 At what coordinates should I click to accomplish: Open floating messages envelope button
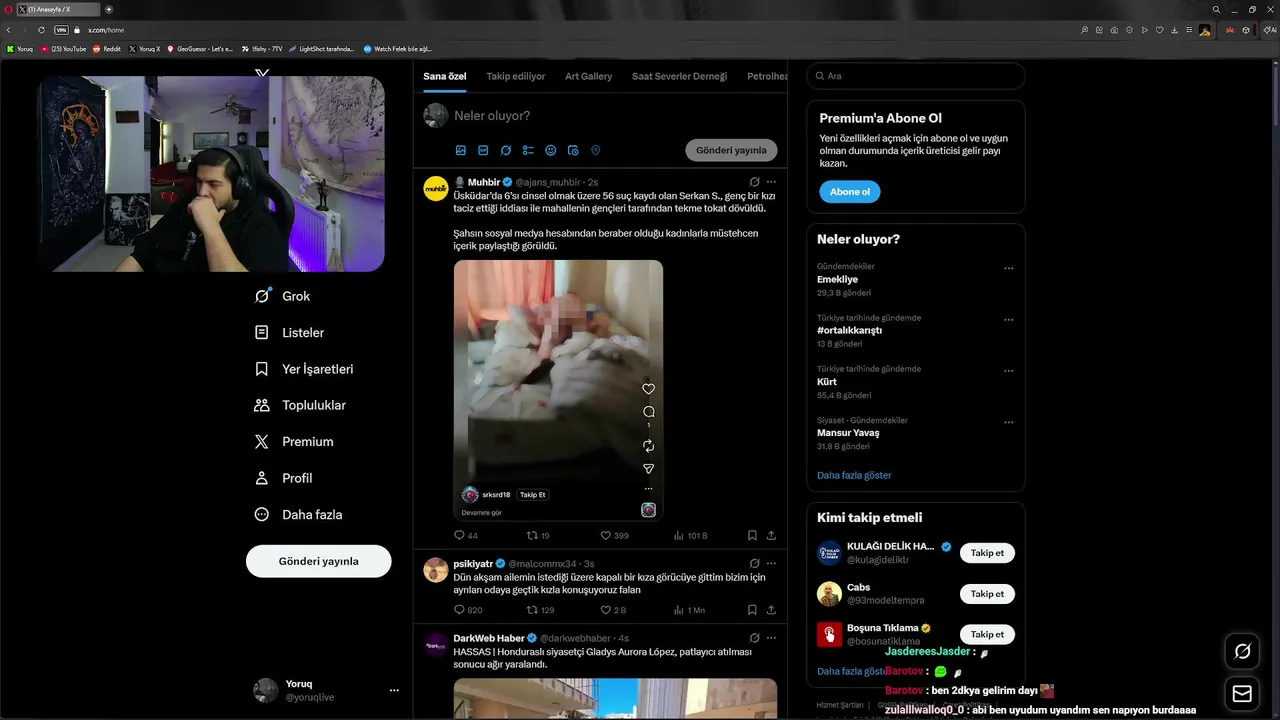1242,693
